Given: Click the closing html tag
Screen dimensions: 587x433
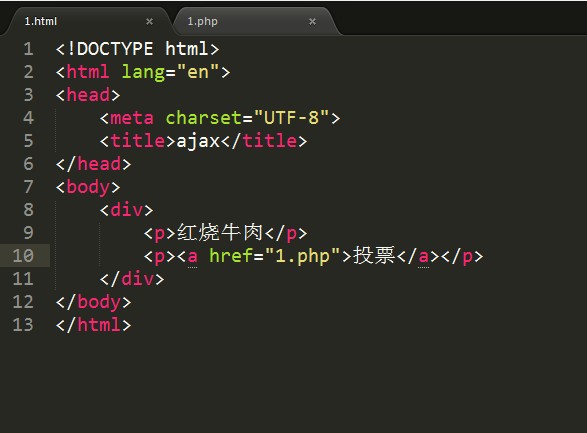Looking at the screenshot, I should coord(94,325).
